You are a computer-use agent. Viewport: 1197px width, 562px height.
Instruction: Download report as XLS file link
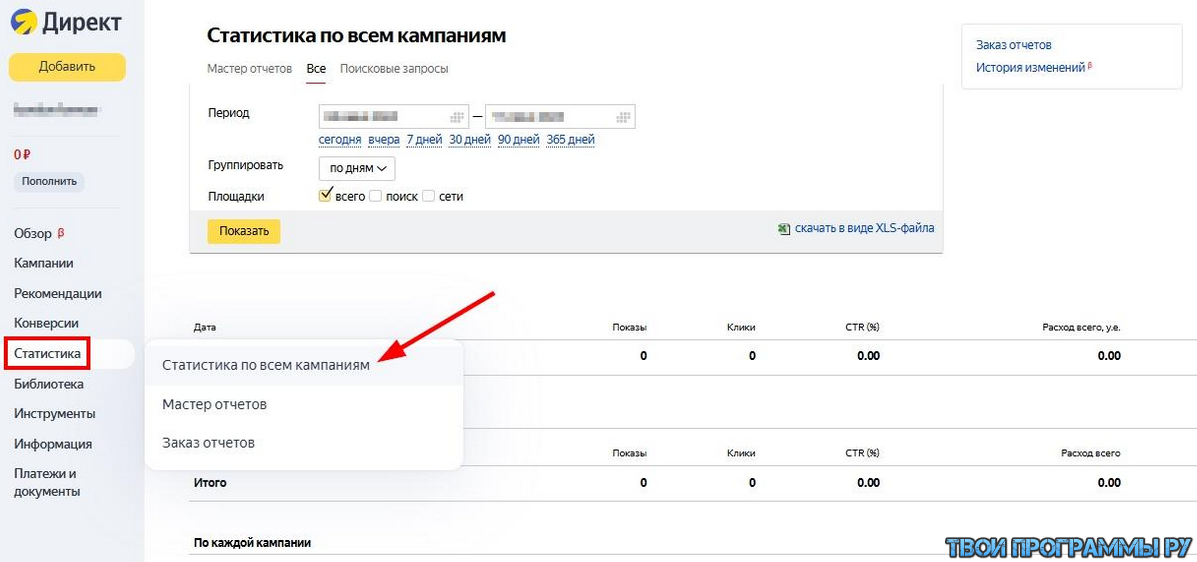click(864, 228)
